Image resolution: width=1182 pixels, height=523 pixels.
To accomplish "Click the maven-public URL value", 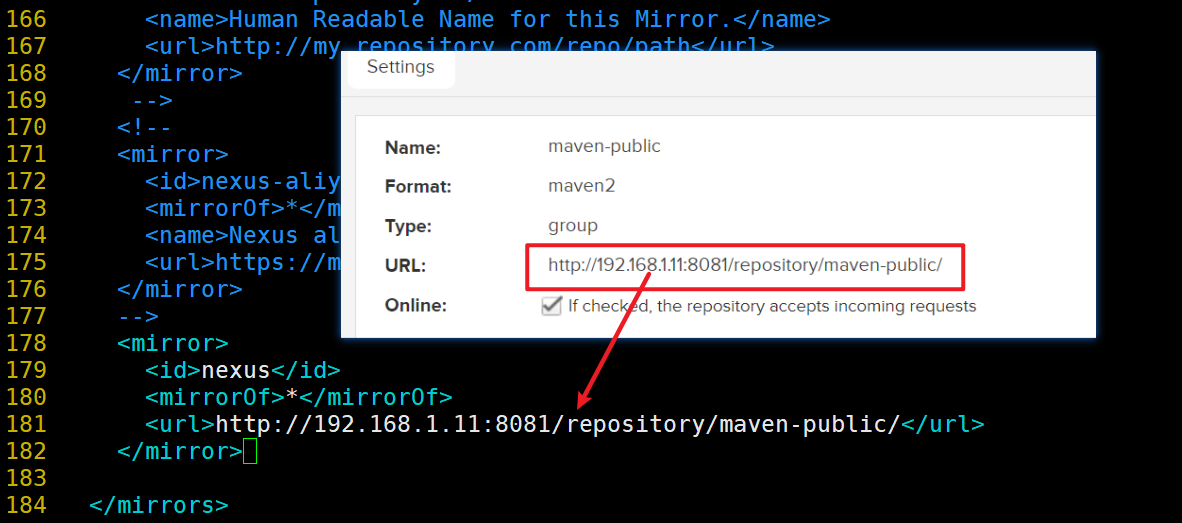I will point(745,266).
